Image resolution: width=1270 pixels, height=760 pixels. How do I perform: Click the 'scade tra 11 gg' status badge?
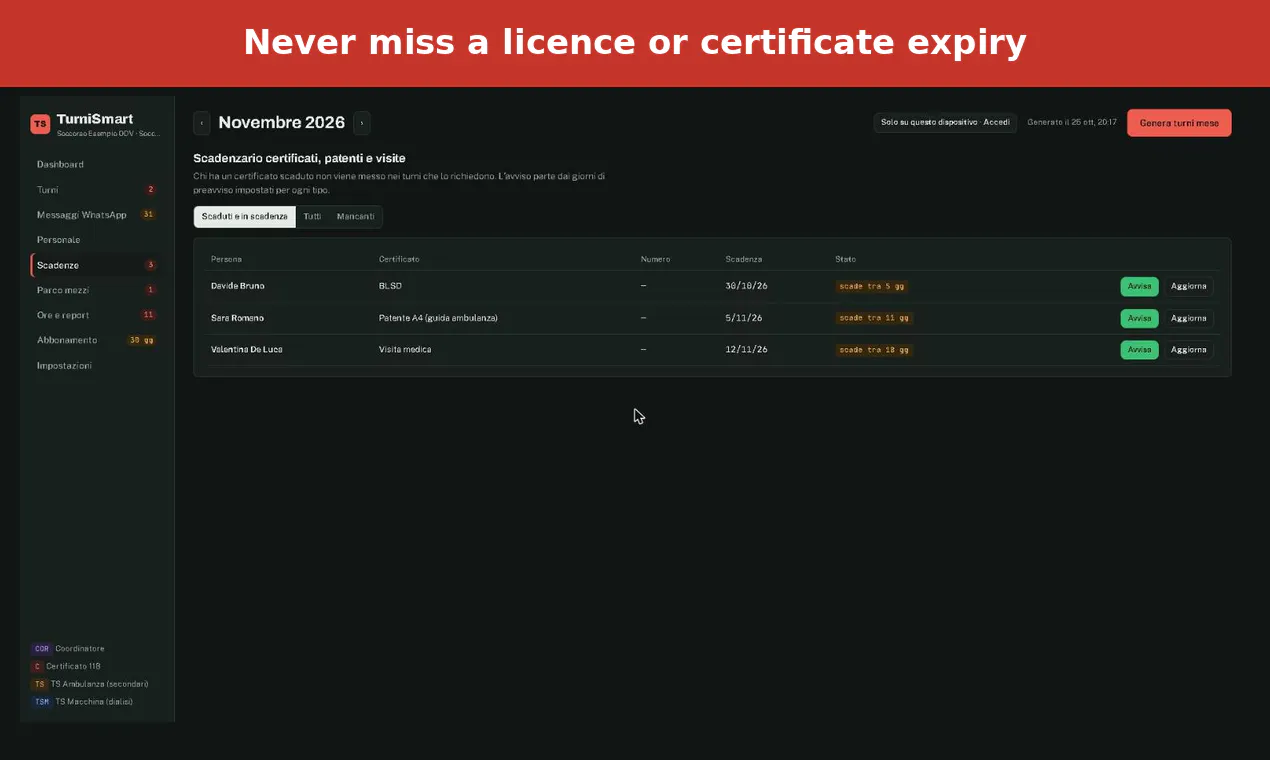(x=874, y=318)
